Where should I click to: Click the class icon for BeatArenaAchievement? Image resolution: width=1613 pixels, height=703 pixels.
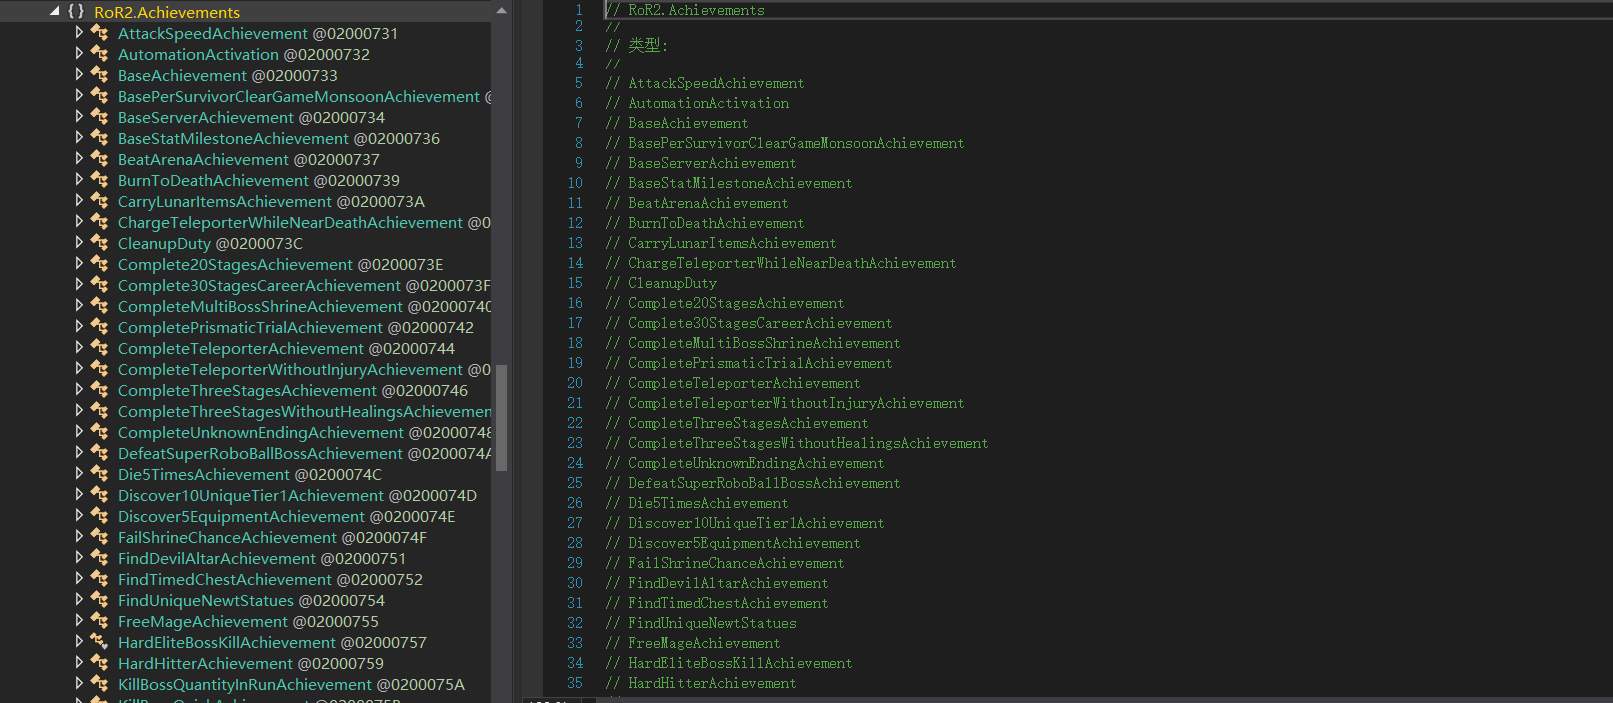pyautogui.click(x=99, y=159)
